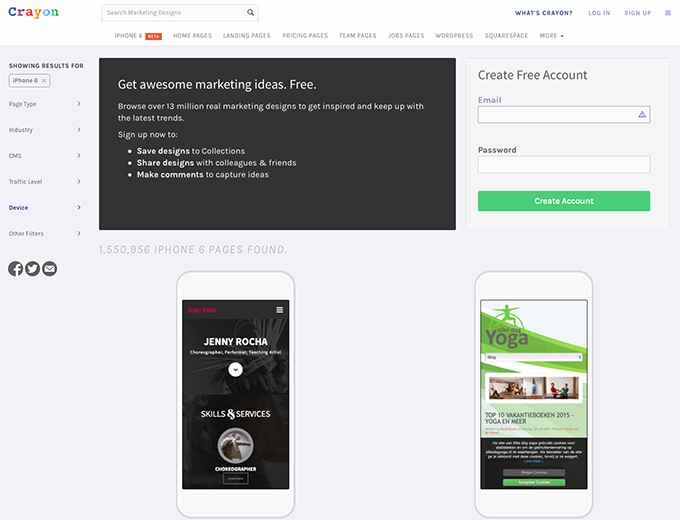Focus the Email input field
The image size is (680, 520).
point(564,114)
